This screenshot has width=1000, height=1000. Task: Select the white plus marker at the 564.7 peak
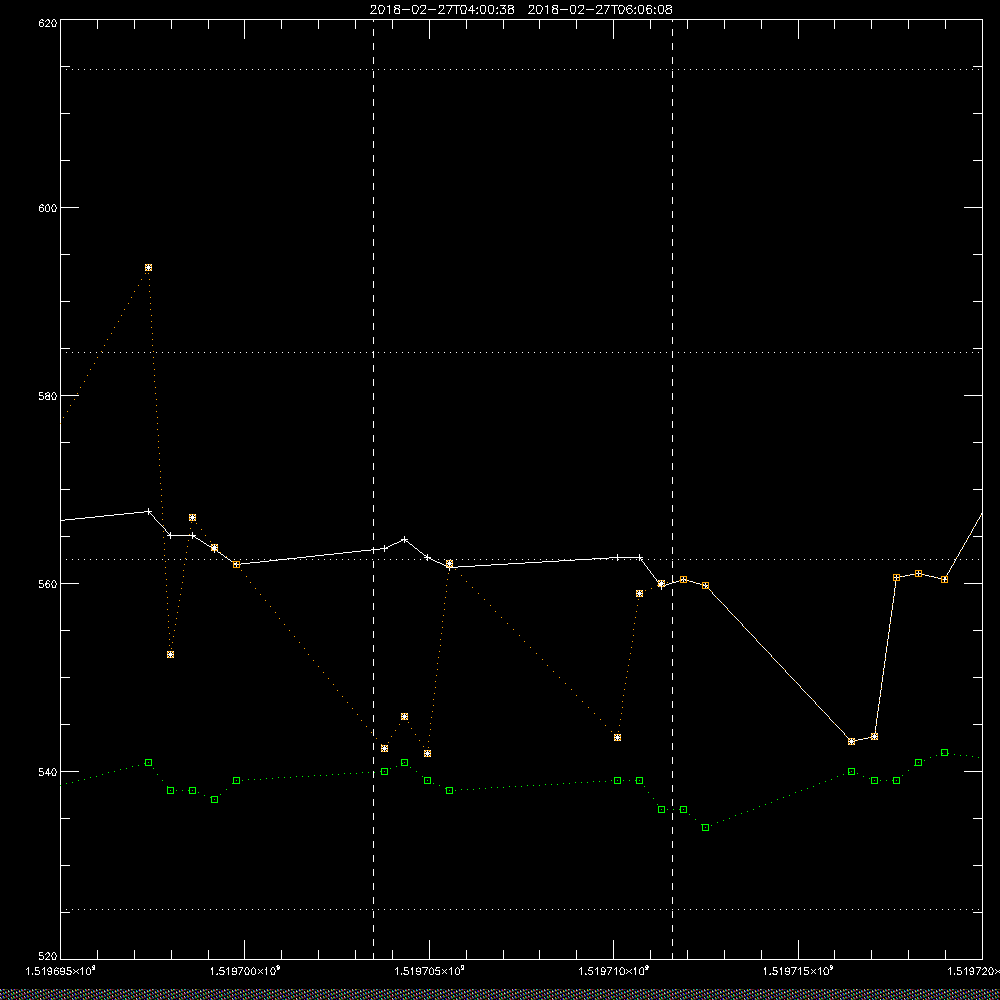(404, 540)
